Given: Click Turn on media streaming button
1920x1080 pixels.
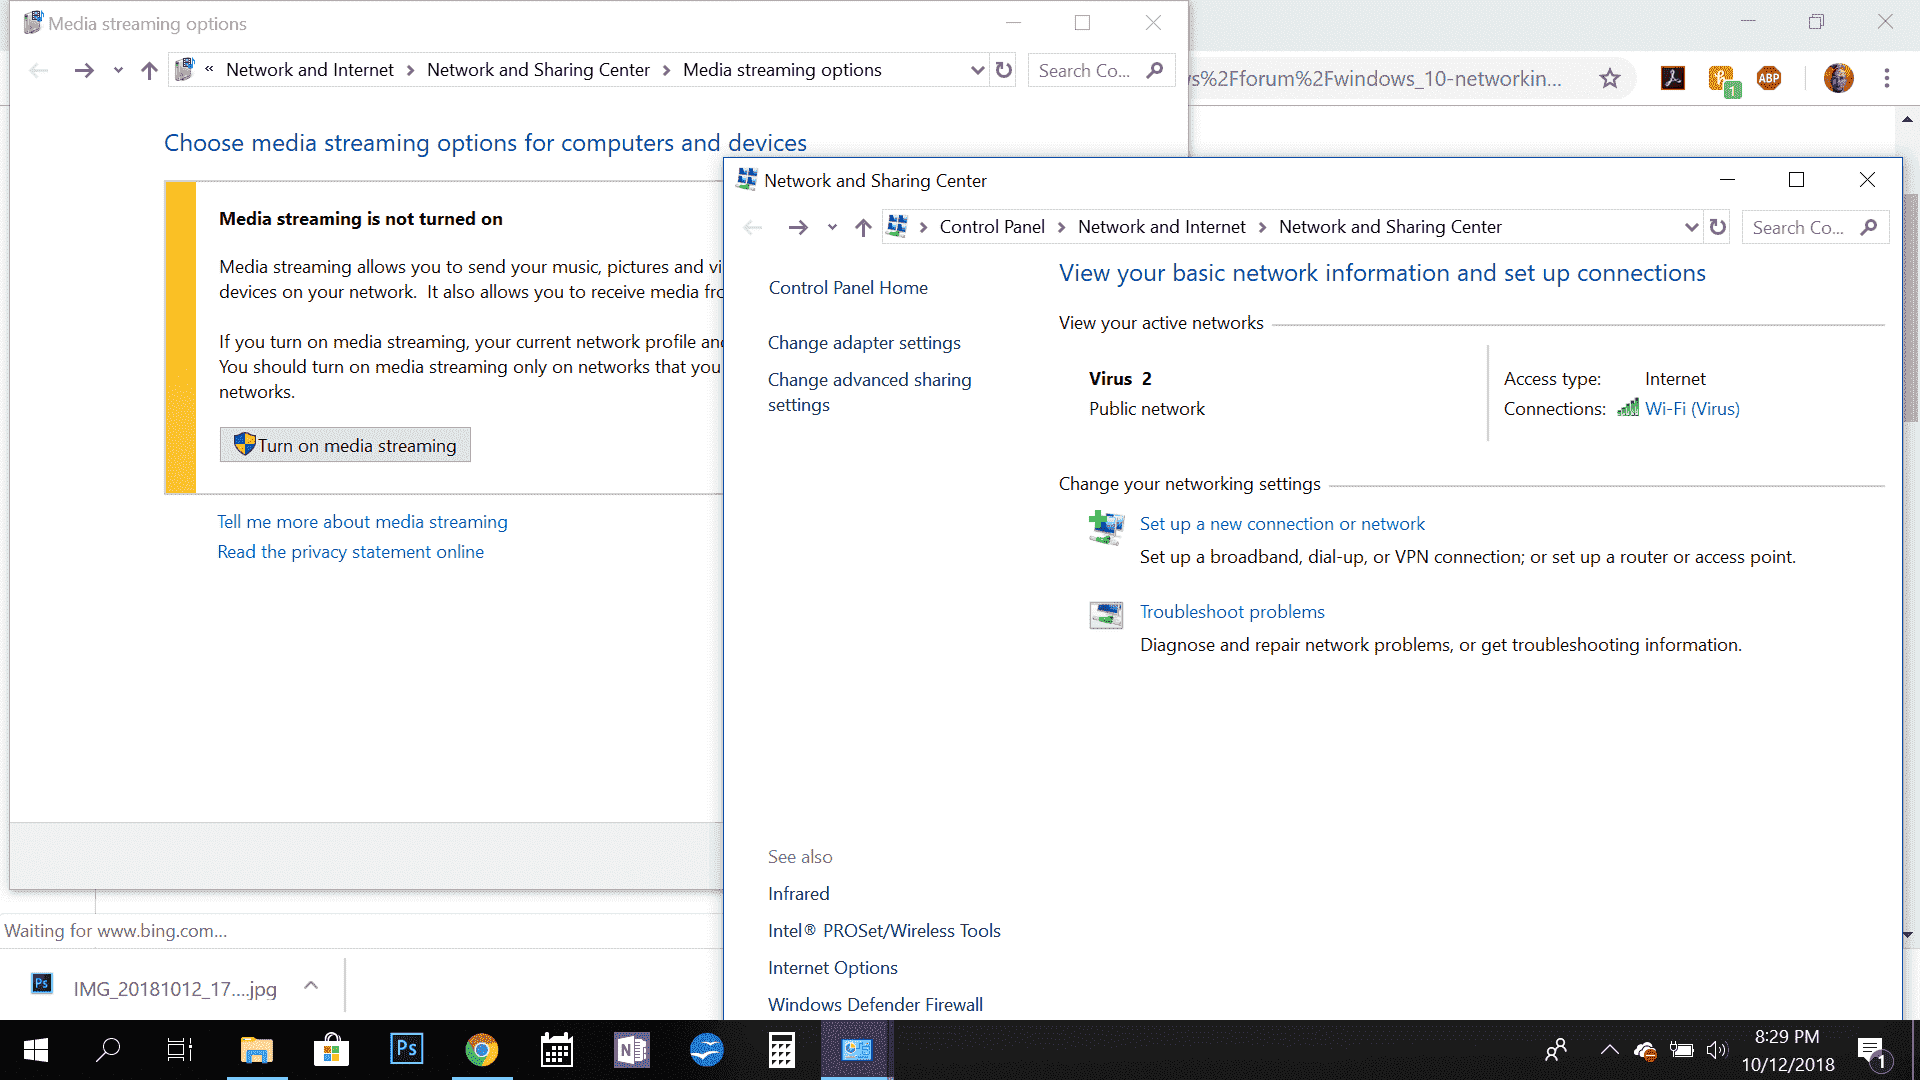Looking at the screenshot, I should (345, 445).
